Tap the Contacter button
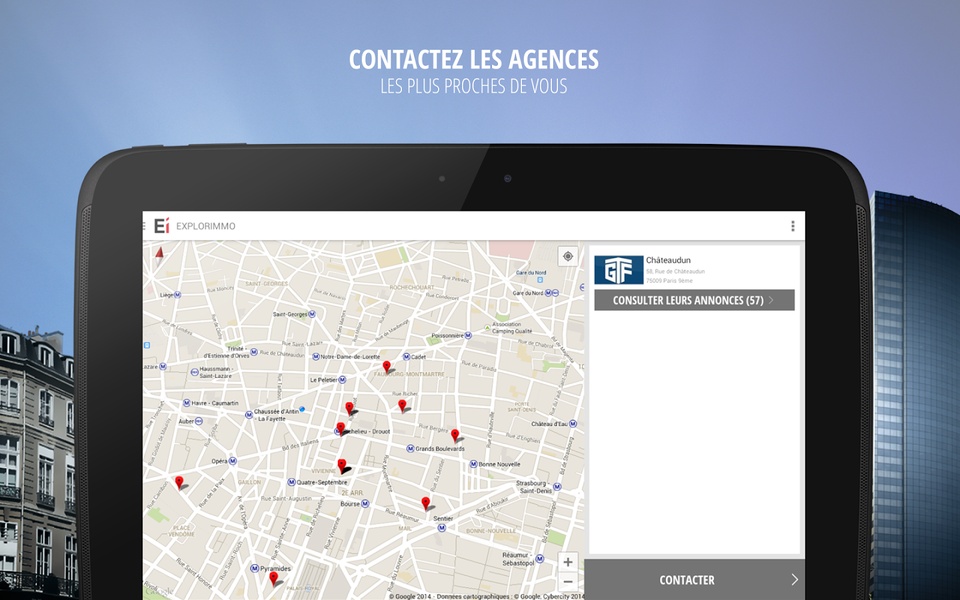The width and height of the screenshot is (960, 600). tap(695, 580)
